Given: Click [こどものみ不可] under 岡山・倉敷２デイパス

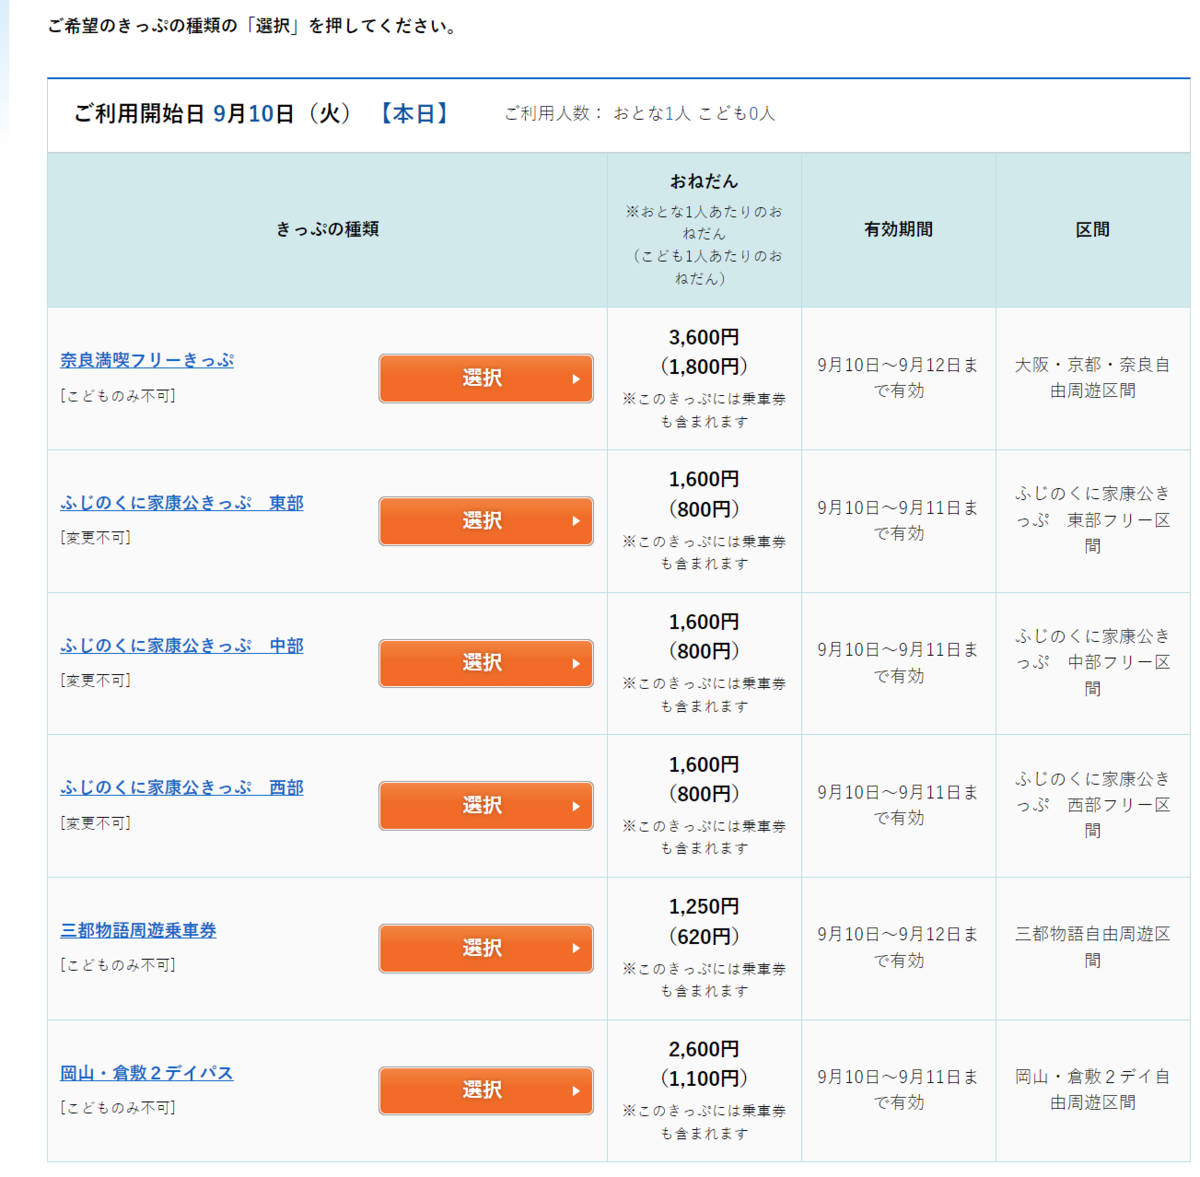Looking at the screenshot, I should [118, 1108].
